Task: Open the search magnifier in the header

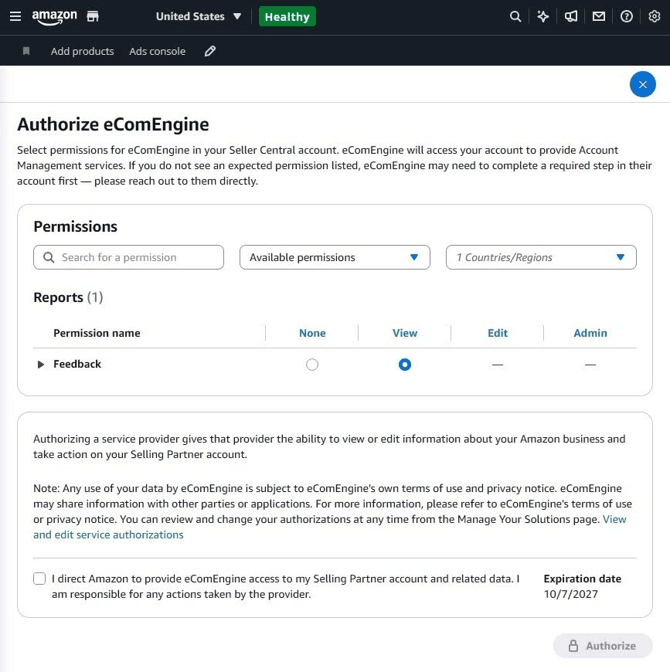Action: [515, 16]
